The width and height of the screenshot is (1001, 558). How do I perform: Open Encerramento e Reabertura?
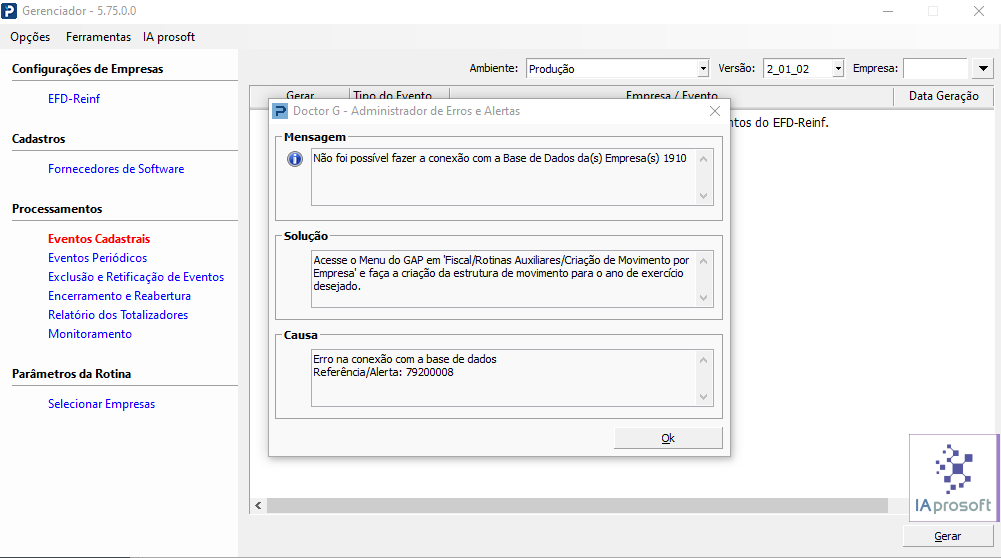click(119, 296)
